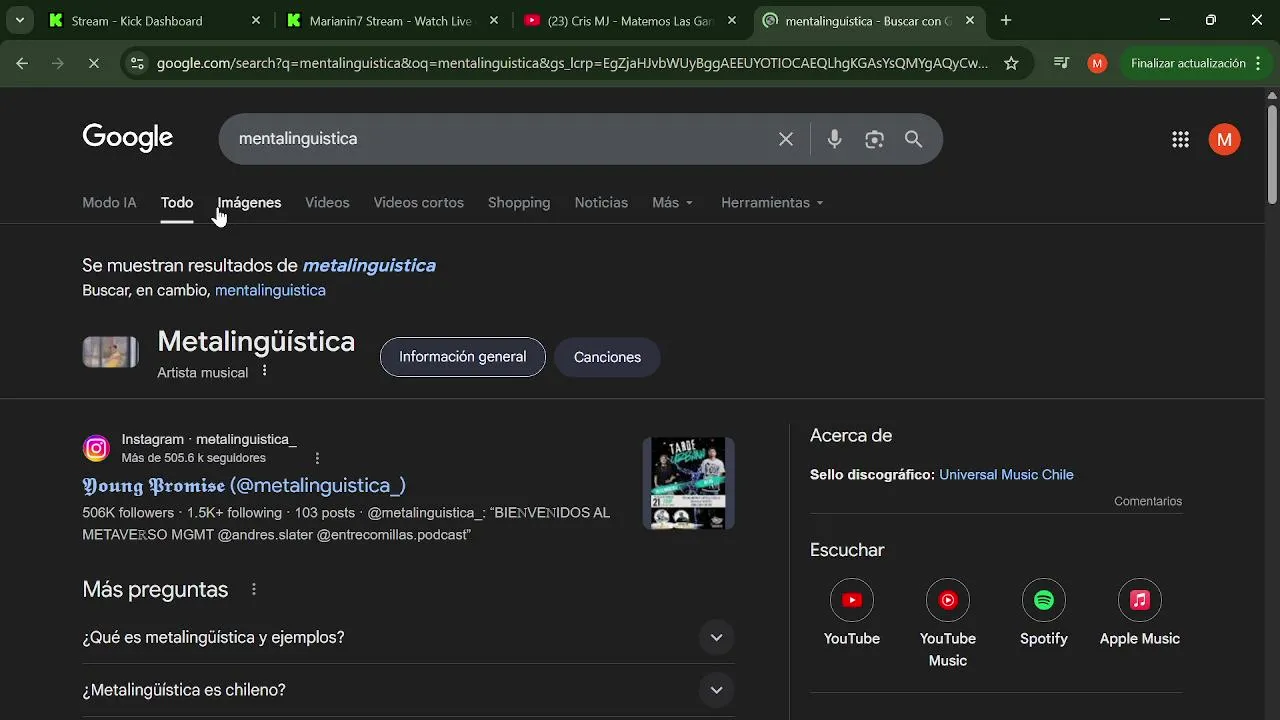Click corrected term metalinguistica link

369,266
